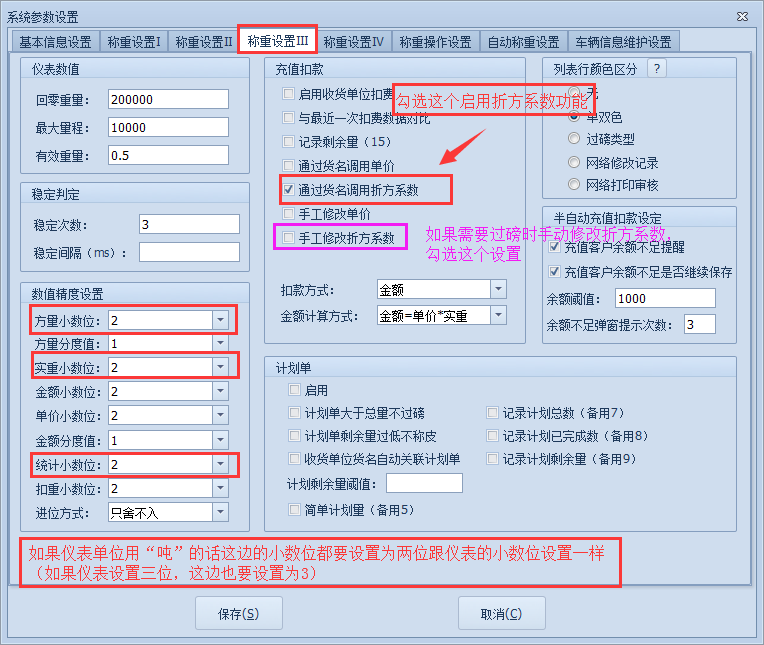This screenshot has height=645, width=764.
Task: Expand the 单价小数位 dropdown
Action: (x=220, y=415)
